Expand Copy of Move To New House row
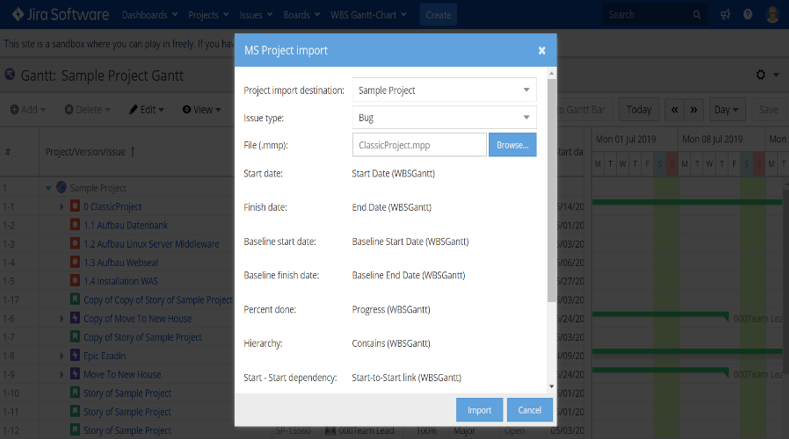The width and height of the screenshot is (789, 439). (61, 318)
